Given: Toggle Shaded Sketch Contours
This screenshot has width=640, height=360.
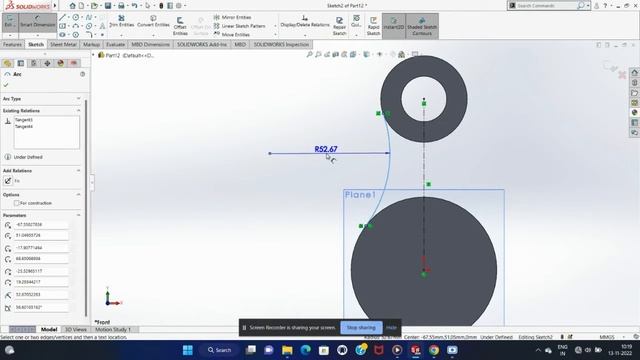Looking at the screenshot, I should [x=422, y=26].
